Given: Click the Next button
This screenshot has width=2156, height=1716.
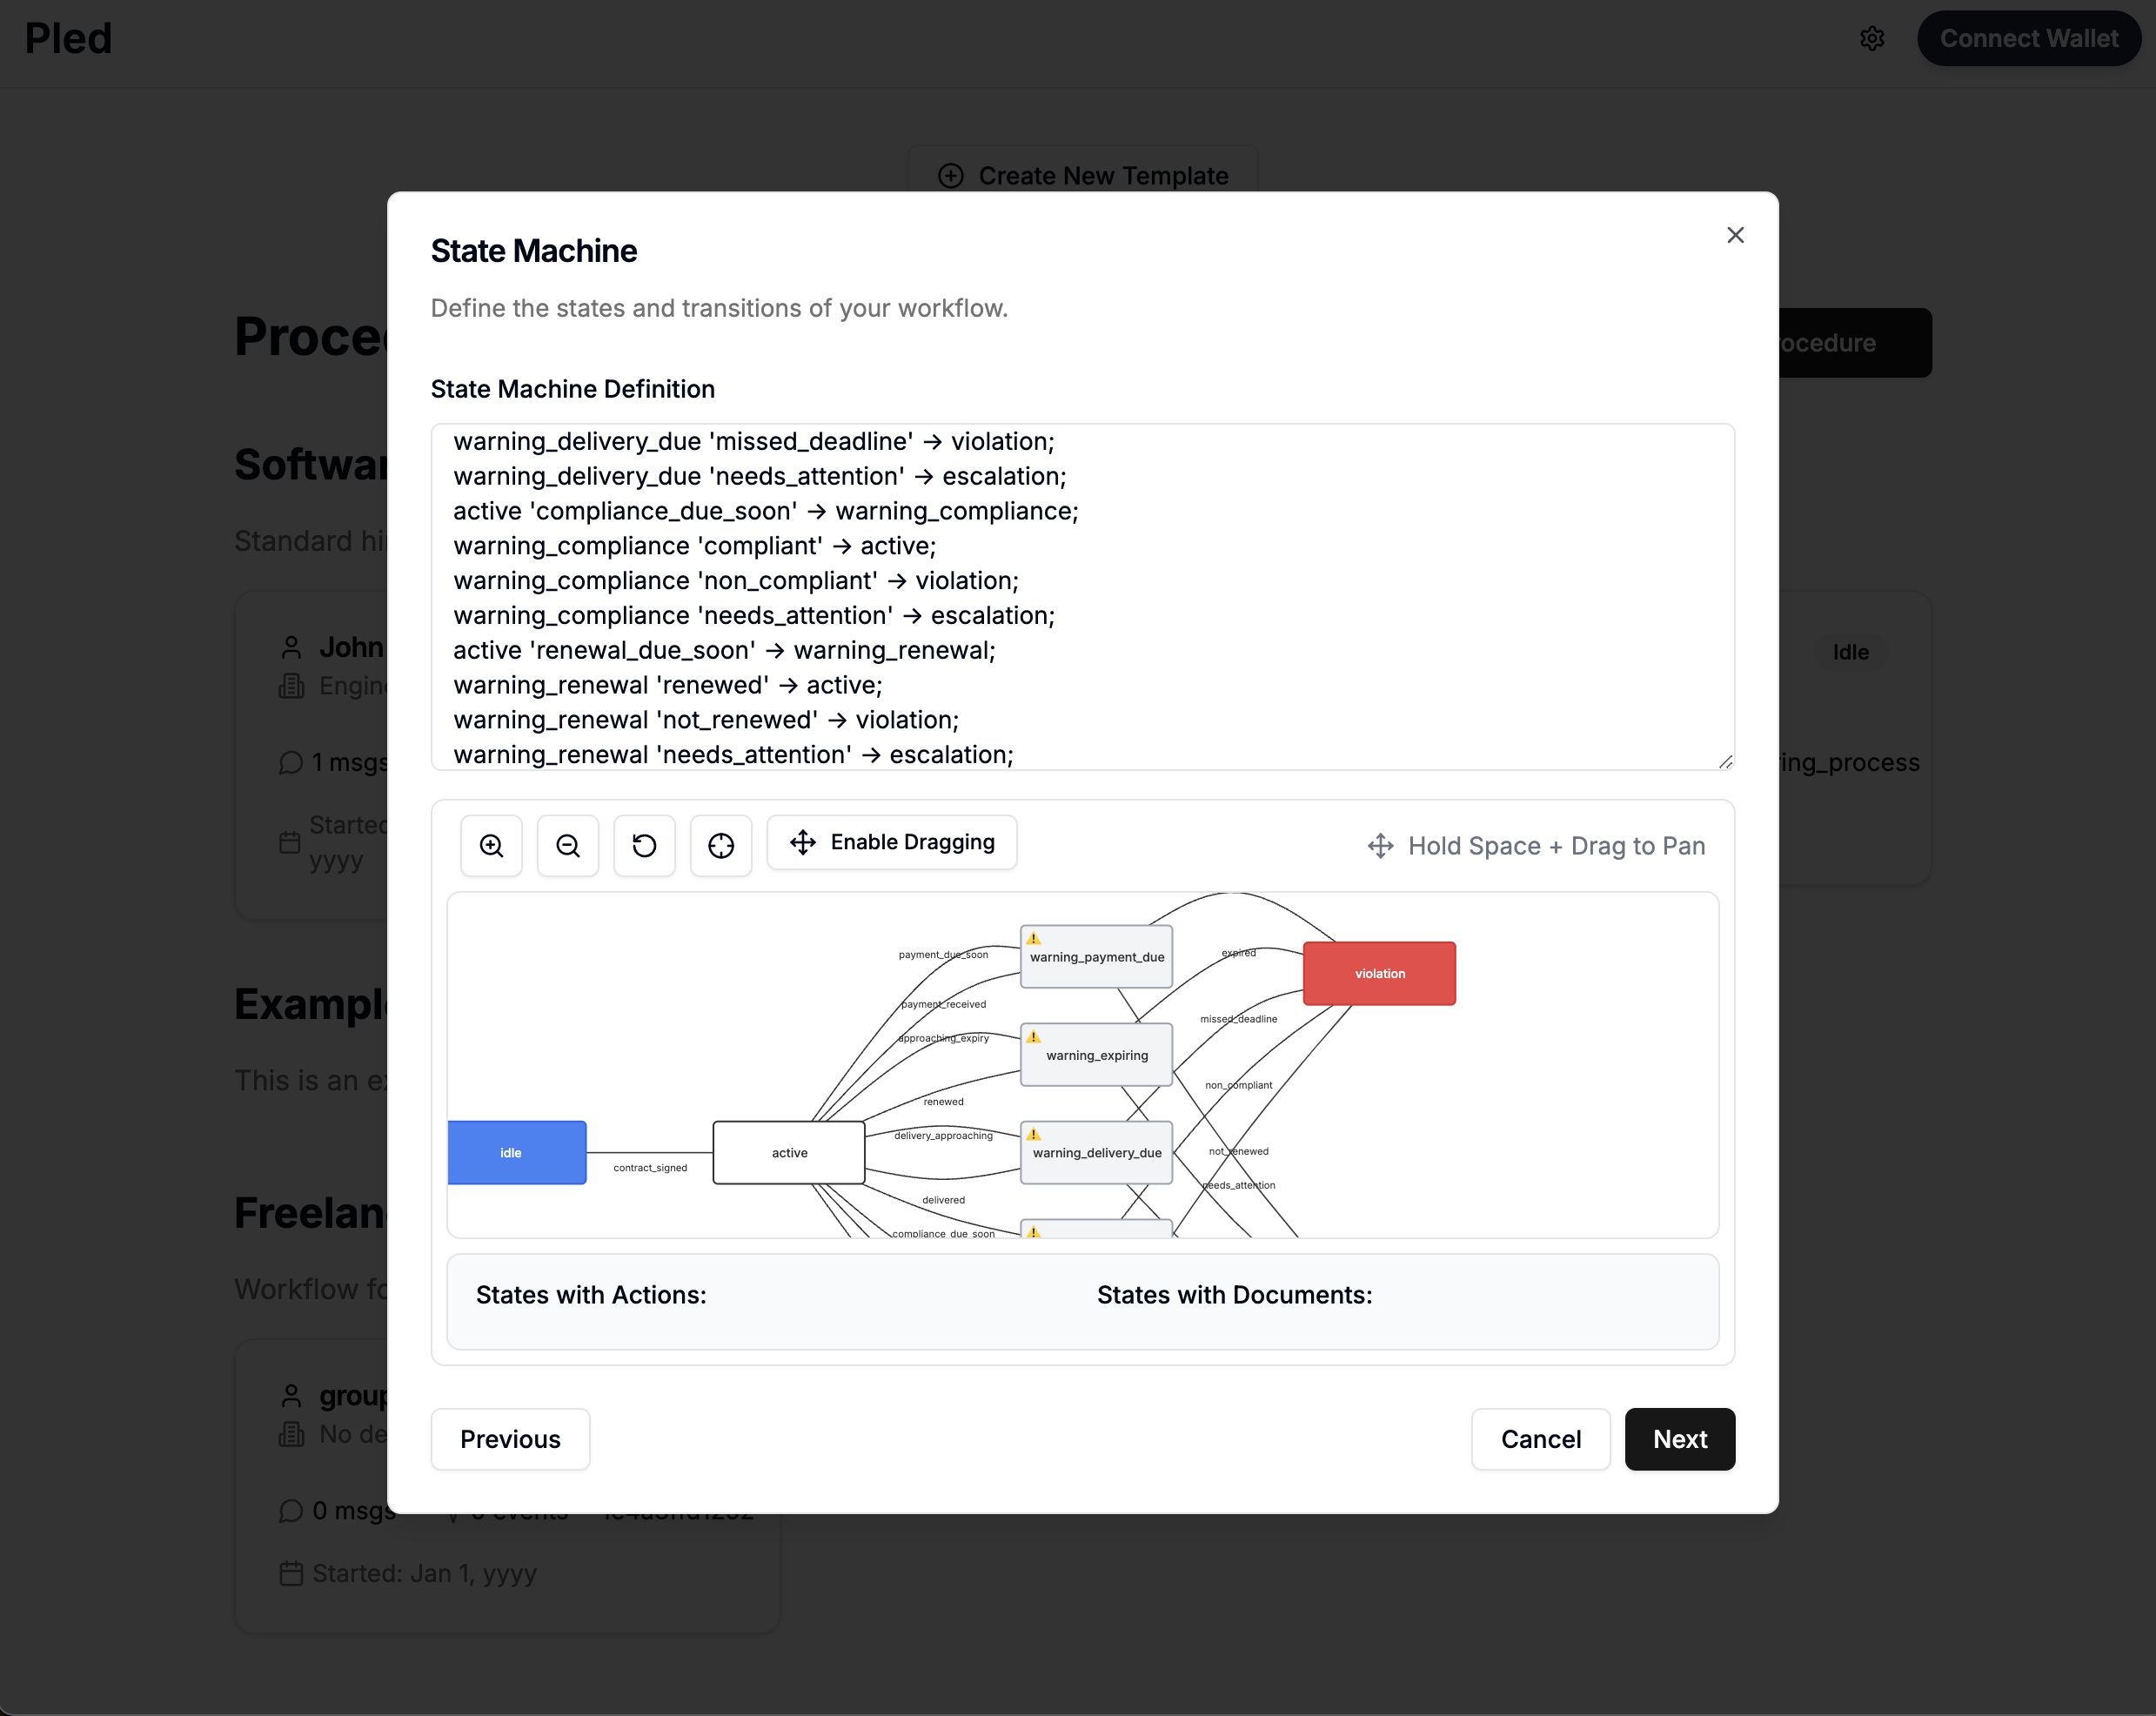Looking at the screenshot, I should pos(1679,1439).
